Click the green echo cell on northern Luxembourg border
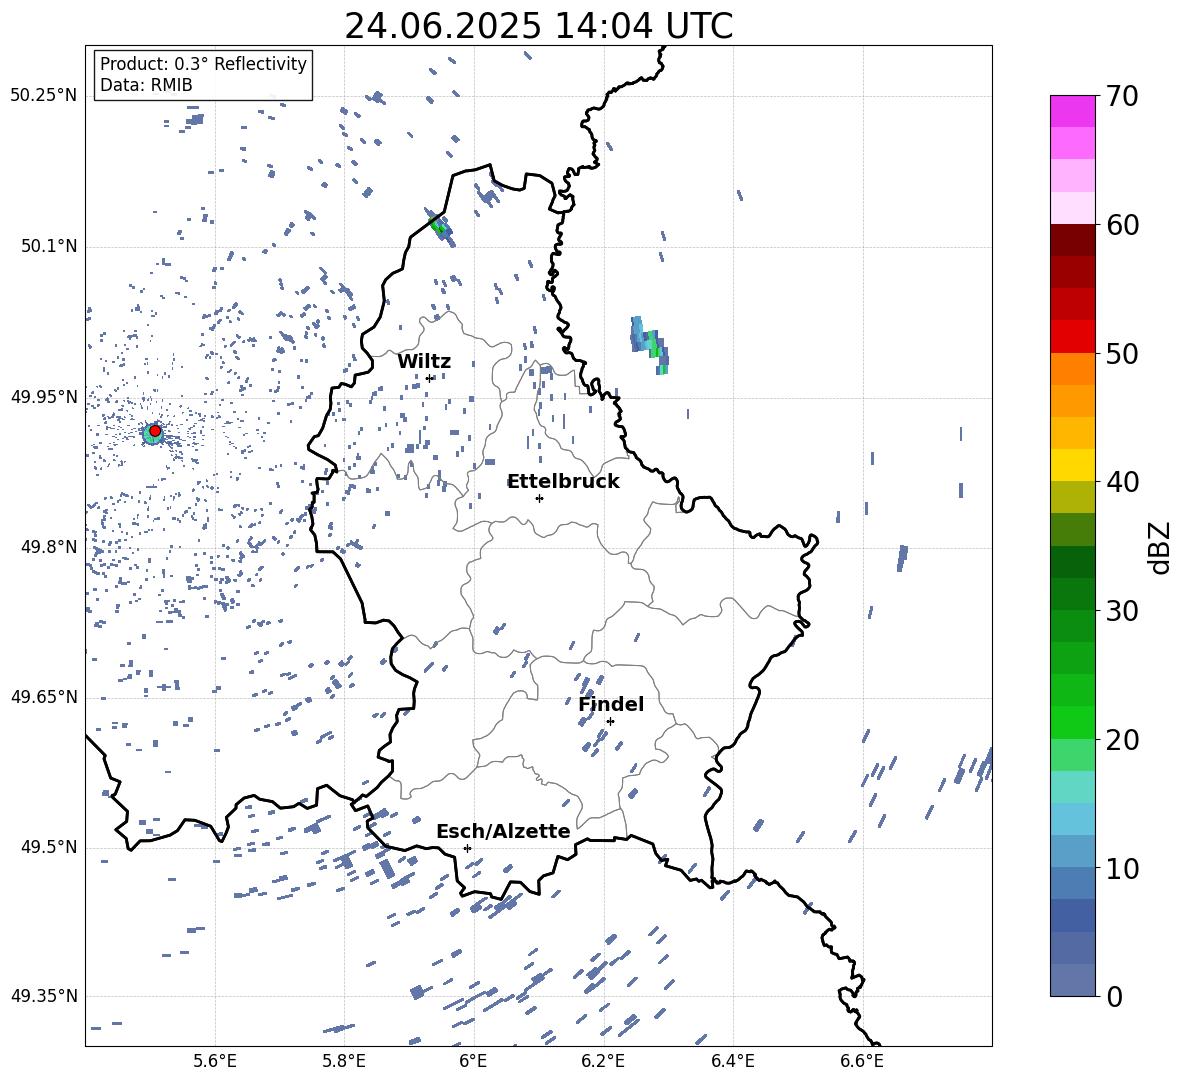1184x1081 pixels. pyautogui.click(x=441, y=226)
